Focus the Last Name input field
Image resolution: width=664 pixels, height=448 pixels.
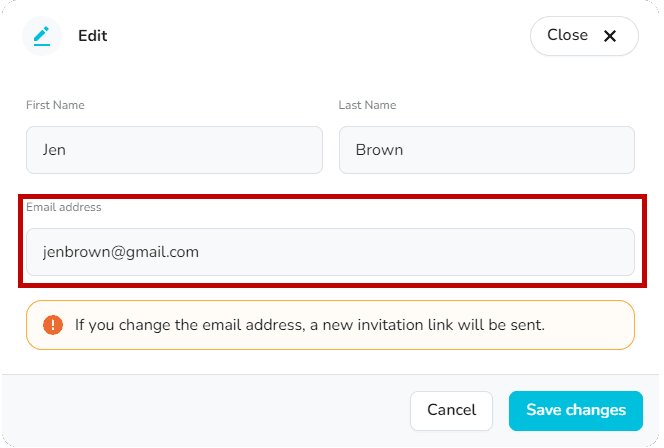pos(486,150)
